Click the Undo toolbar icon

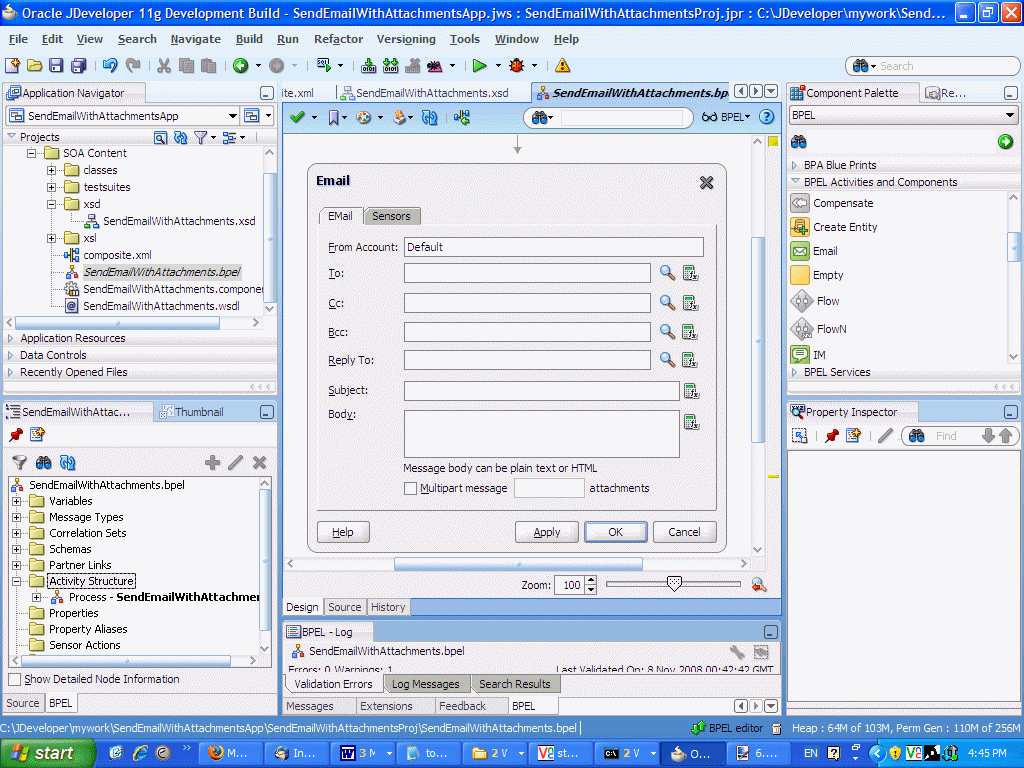[x=110, y=65]
